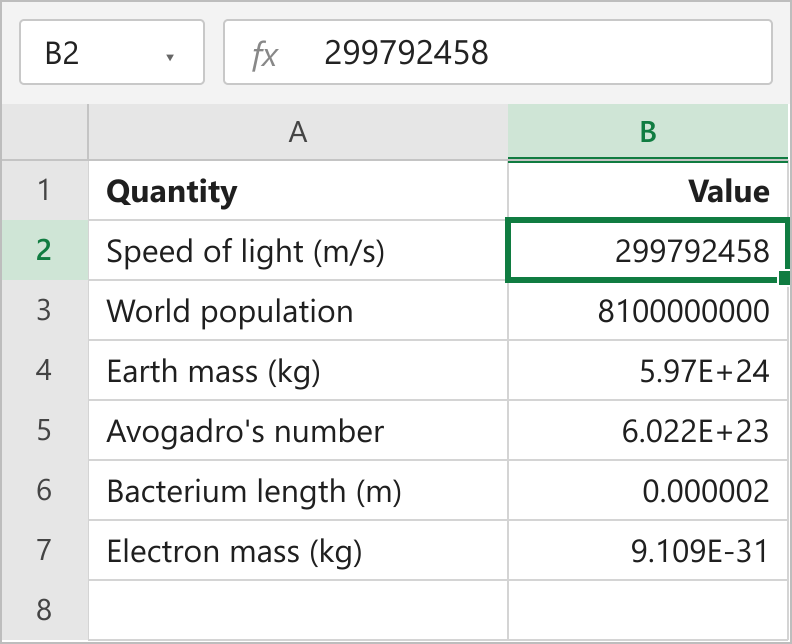The height and width of the screenshot is (644, 792).
Task: Select row 6 header
Action: [x=44, y=490]
